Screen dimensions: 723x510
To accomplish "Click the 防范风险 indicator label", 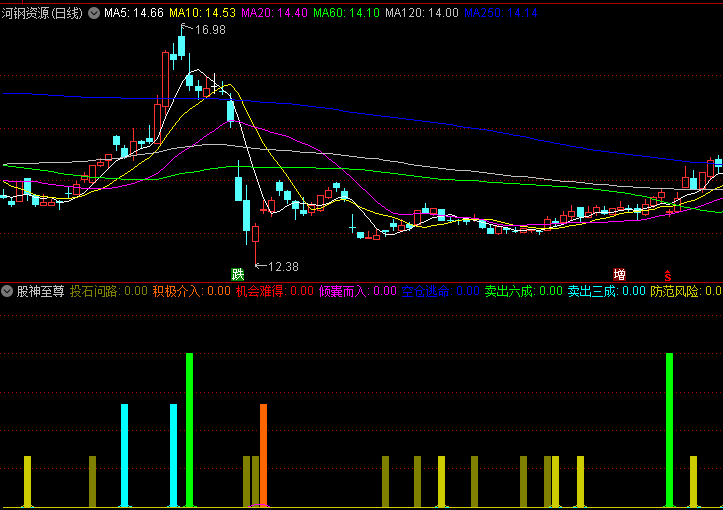I will [687, 291].
